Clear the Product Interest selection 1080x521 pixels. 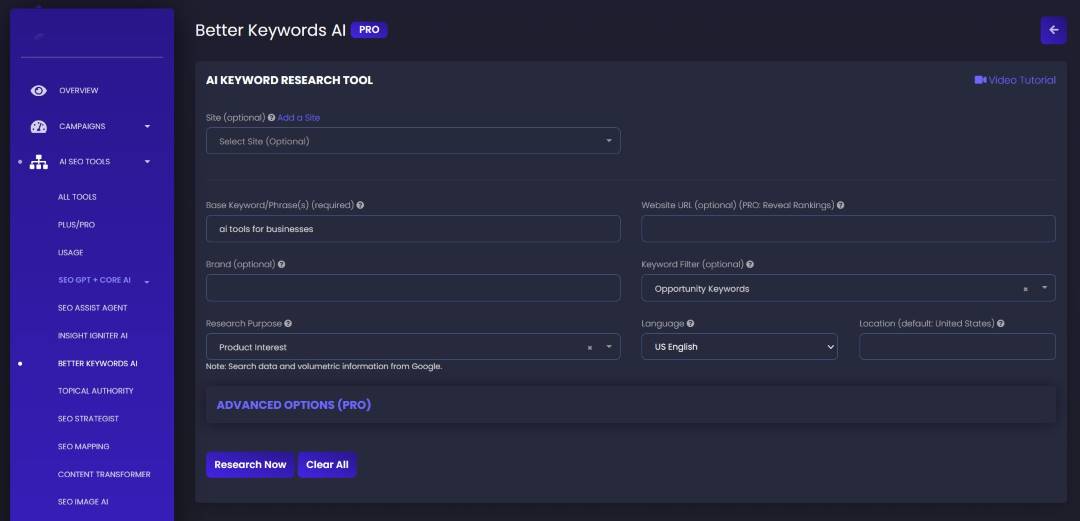[590, 348]
